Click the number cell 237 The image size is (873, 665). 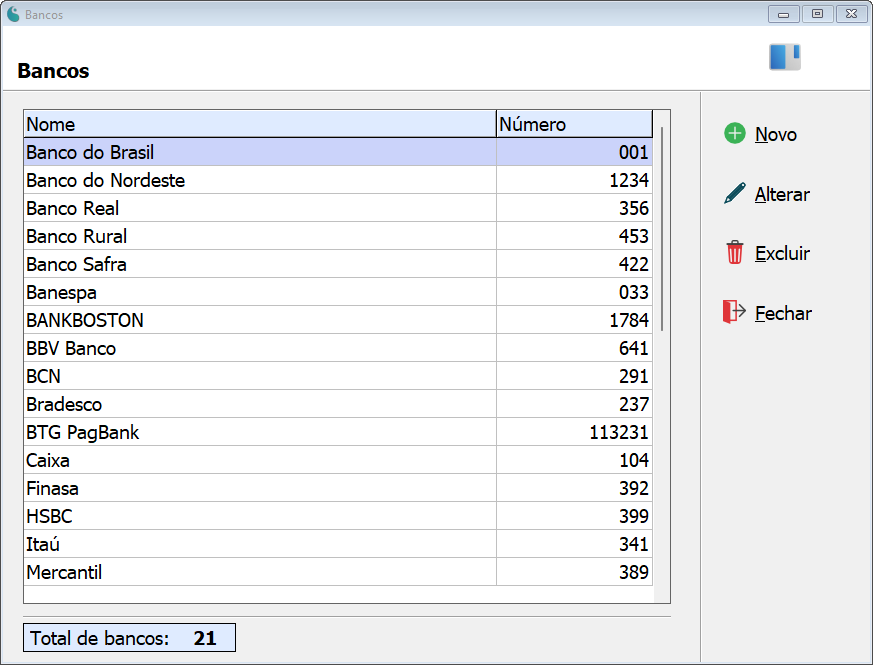(x=574, y=404)
